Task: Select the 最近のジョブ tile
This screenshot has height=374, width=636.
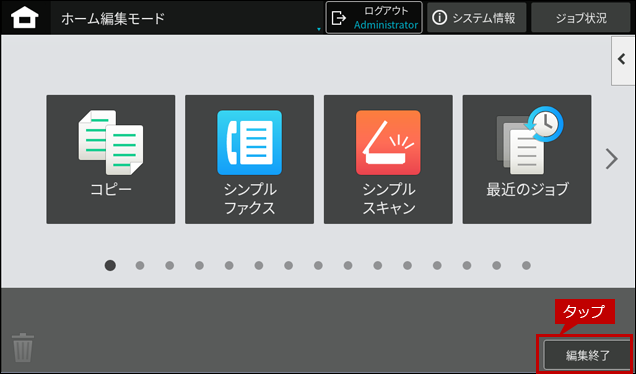Action: 527,159
